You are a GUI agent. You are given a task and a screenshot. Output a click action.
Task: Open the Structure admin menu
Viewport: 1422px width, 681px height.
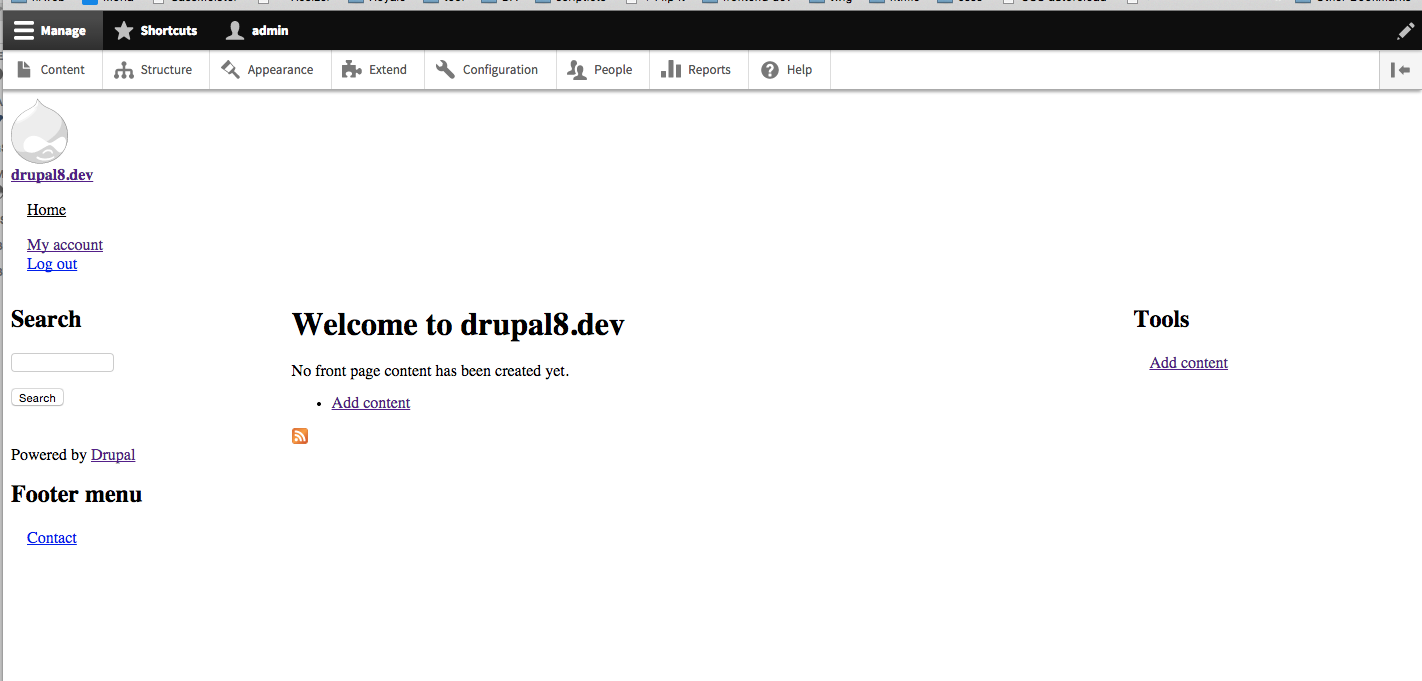154,70
